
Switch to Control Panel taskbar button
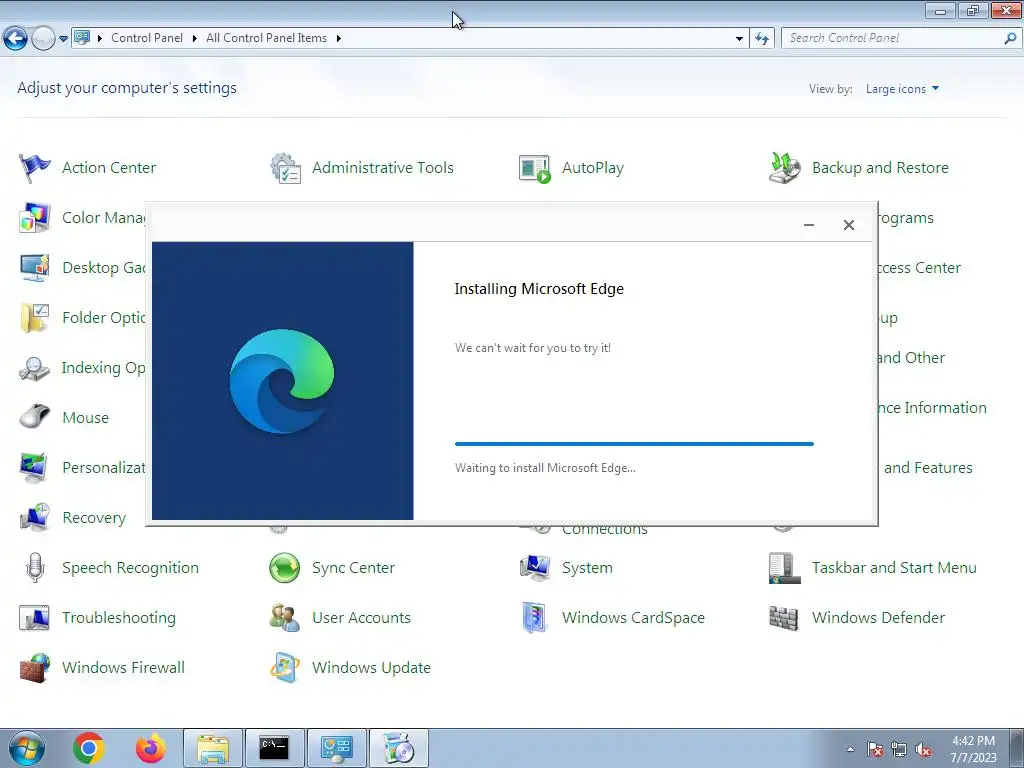point(337,748)
